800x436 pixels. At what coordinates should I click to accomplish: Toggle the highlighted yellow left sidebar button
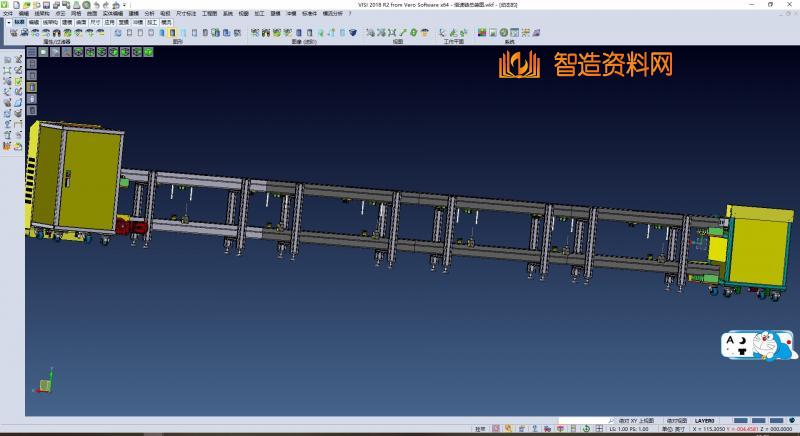coord(33,86)
